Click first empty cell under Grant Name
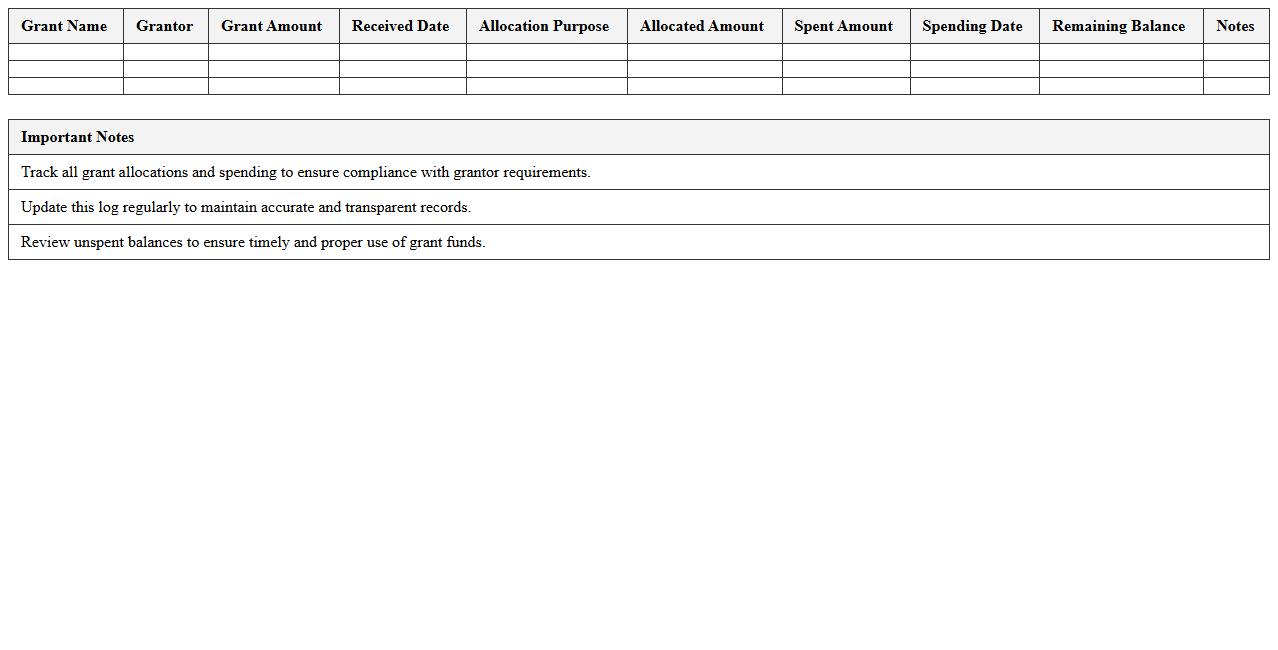The image size is (1278, 650). (65, 52)
